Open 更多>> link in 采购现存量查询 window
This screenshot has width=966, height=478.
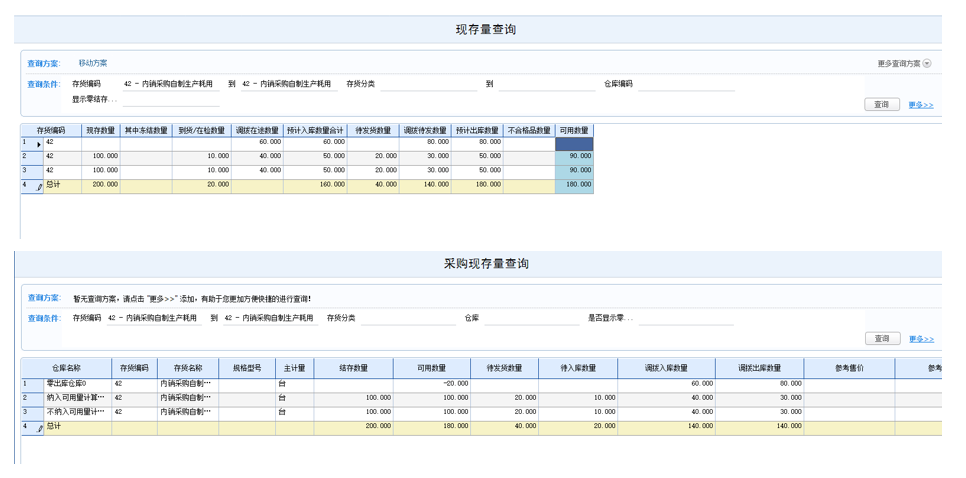tap(921, 339)
